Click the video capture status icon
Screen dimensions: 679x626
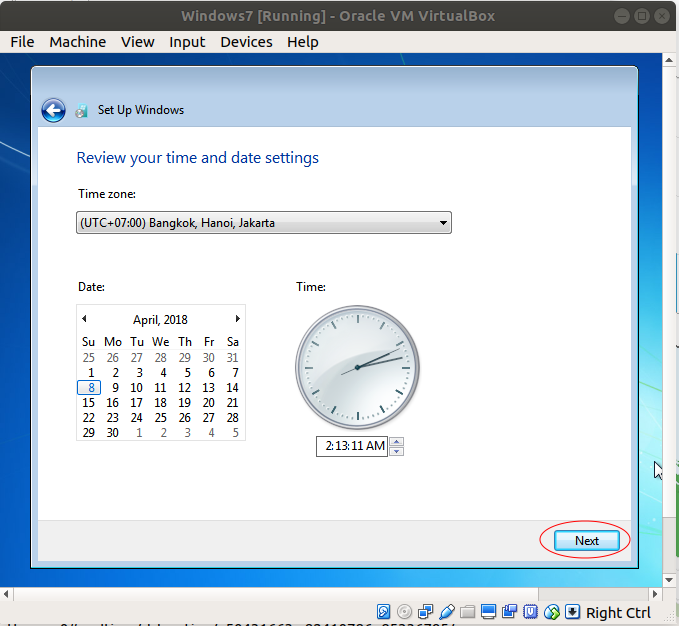pyautogui.click(x=509, y=612)
